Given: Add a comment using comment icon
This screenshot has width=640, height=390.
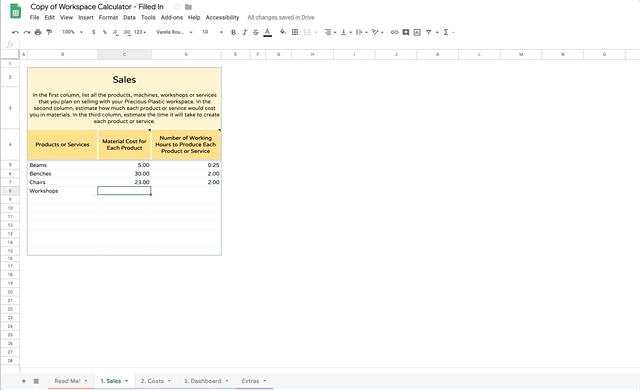Looking at the screenshot, I should pyautogui.click(x=406, y=32).
